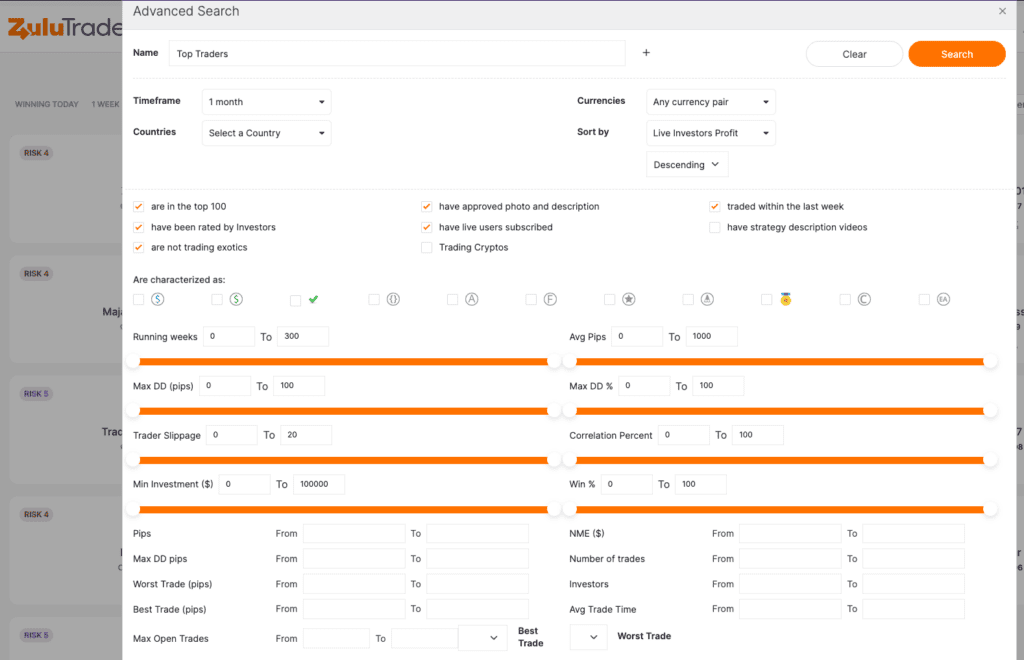1024x660 pixels.
Task: Click the plus icon beside the Name field
Action: (646, 53)
